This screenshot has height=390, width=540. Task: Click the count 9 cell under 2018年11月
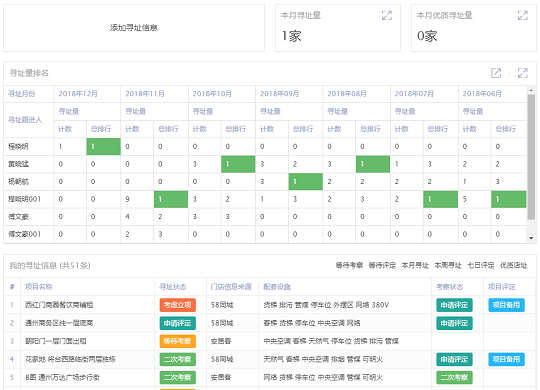tap(137, 199)
